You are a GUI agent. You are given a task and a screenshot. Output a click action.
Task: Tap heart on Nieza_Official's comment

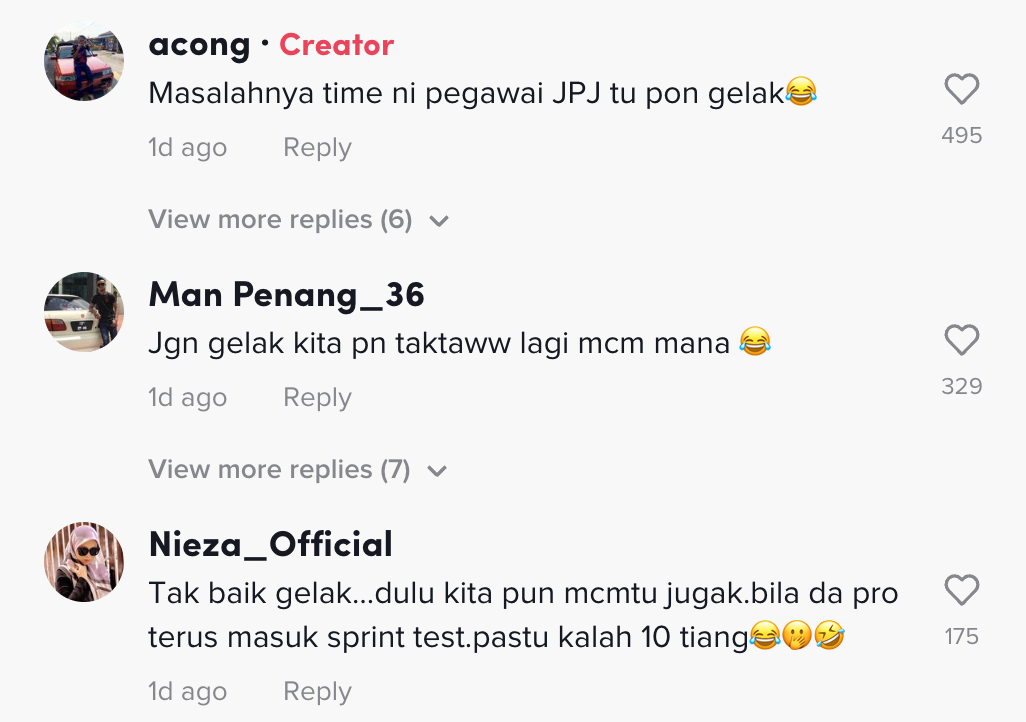[x=961, y=591]
